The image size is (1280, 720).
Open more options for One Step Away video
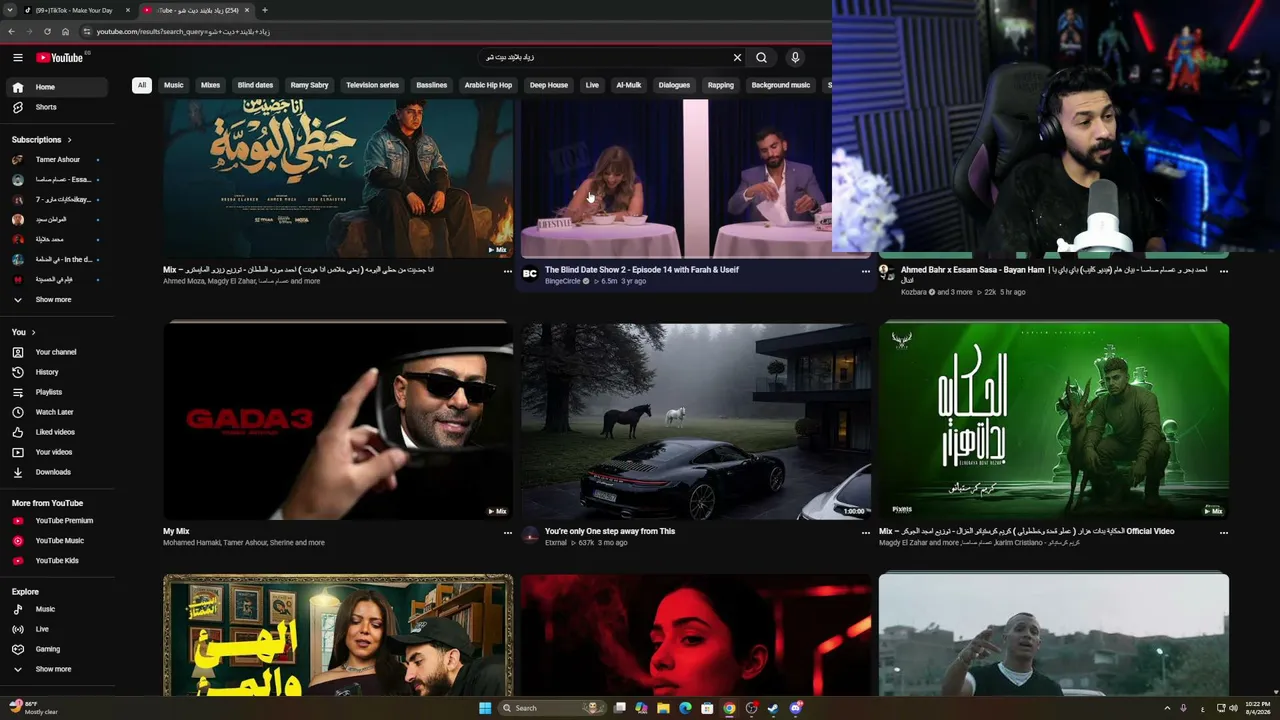point(866,533)
